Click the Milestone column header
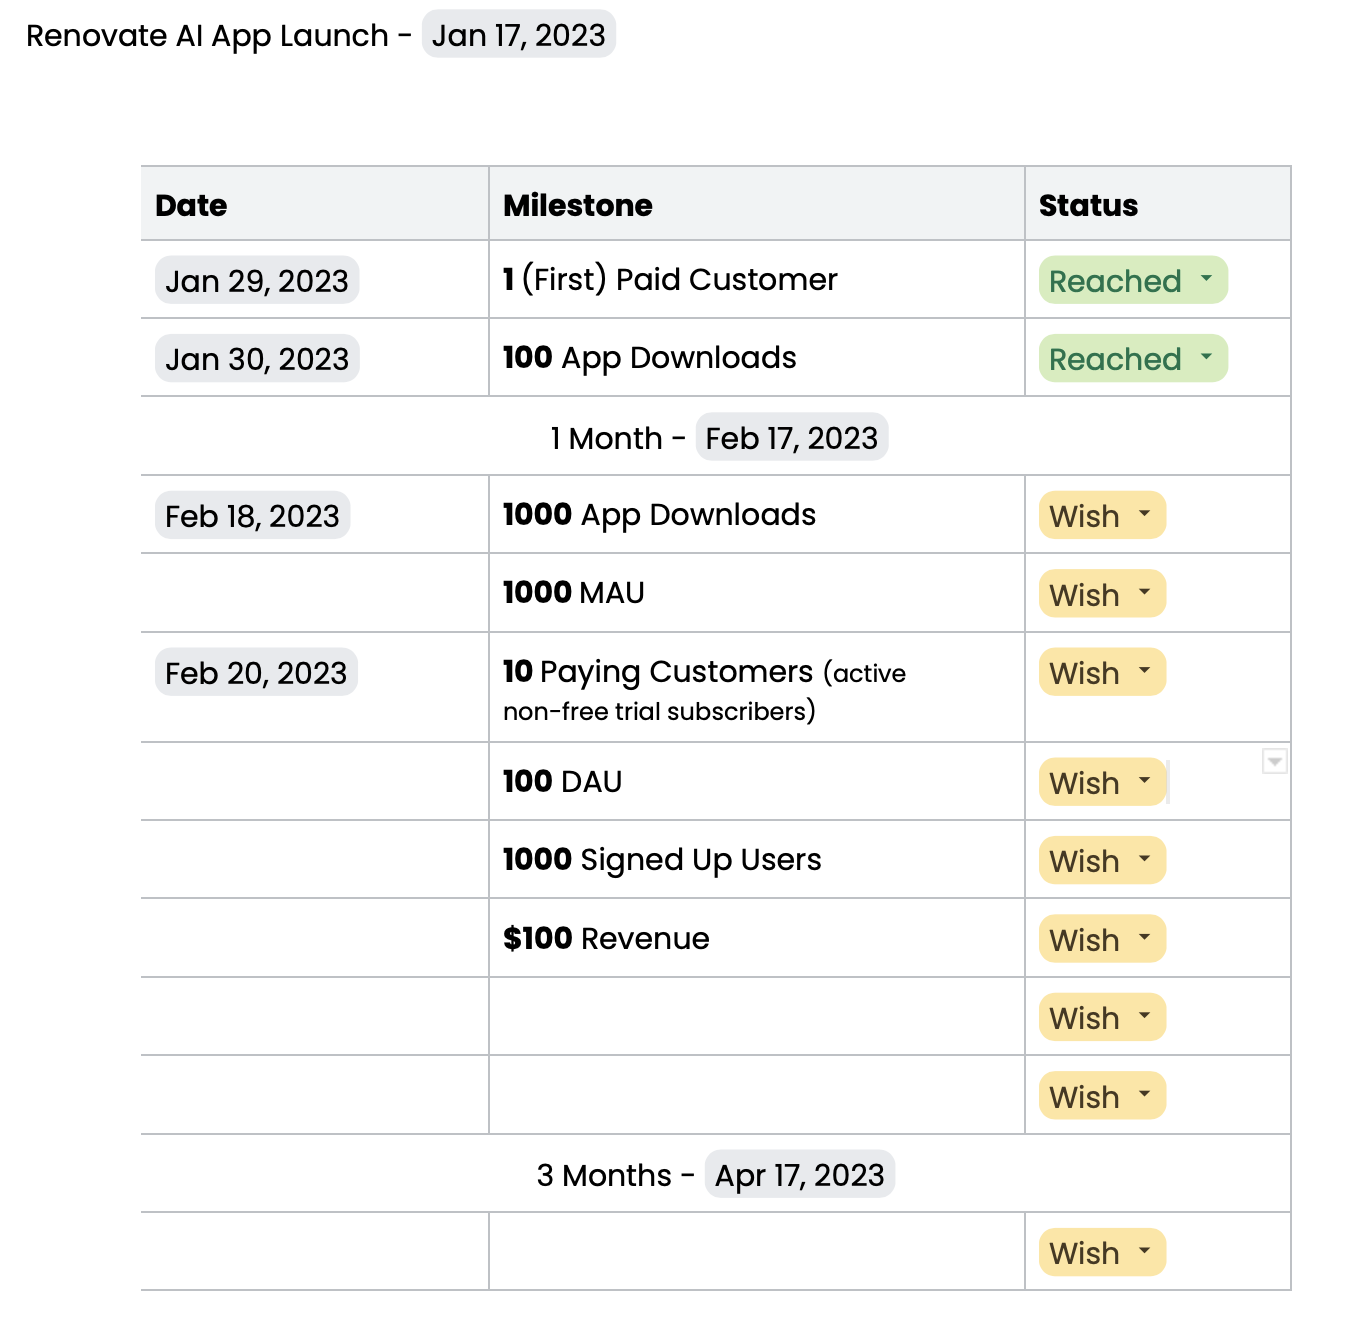 pos(578,205)
